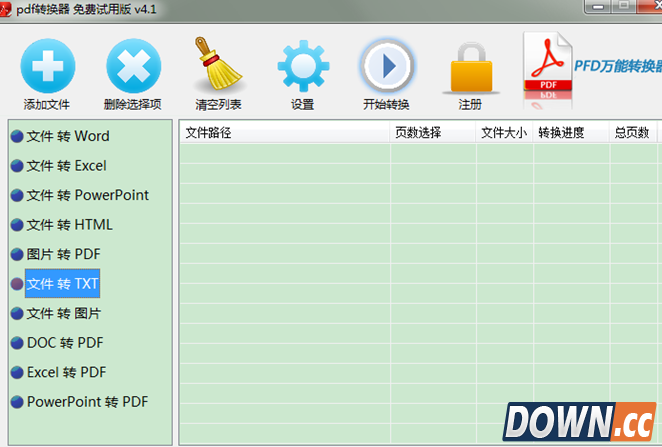Select the 文件 转 Word mode
Viewport: 662px width, 447px height.
pyautogui.click(x=68, y=136)
